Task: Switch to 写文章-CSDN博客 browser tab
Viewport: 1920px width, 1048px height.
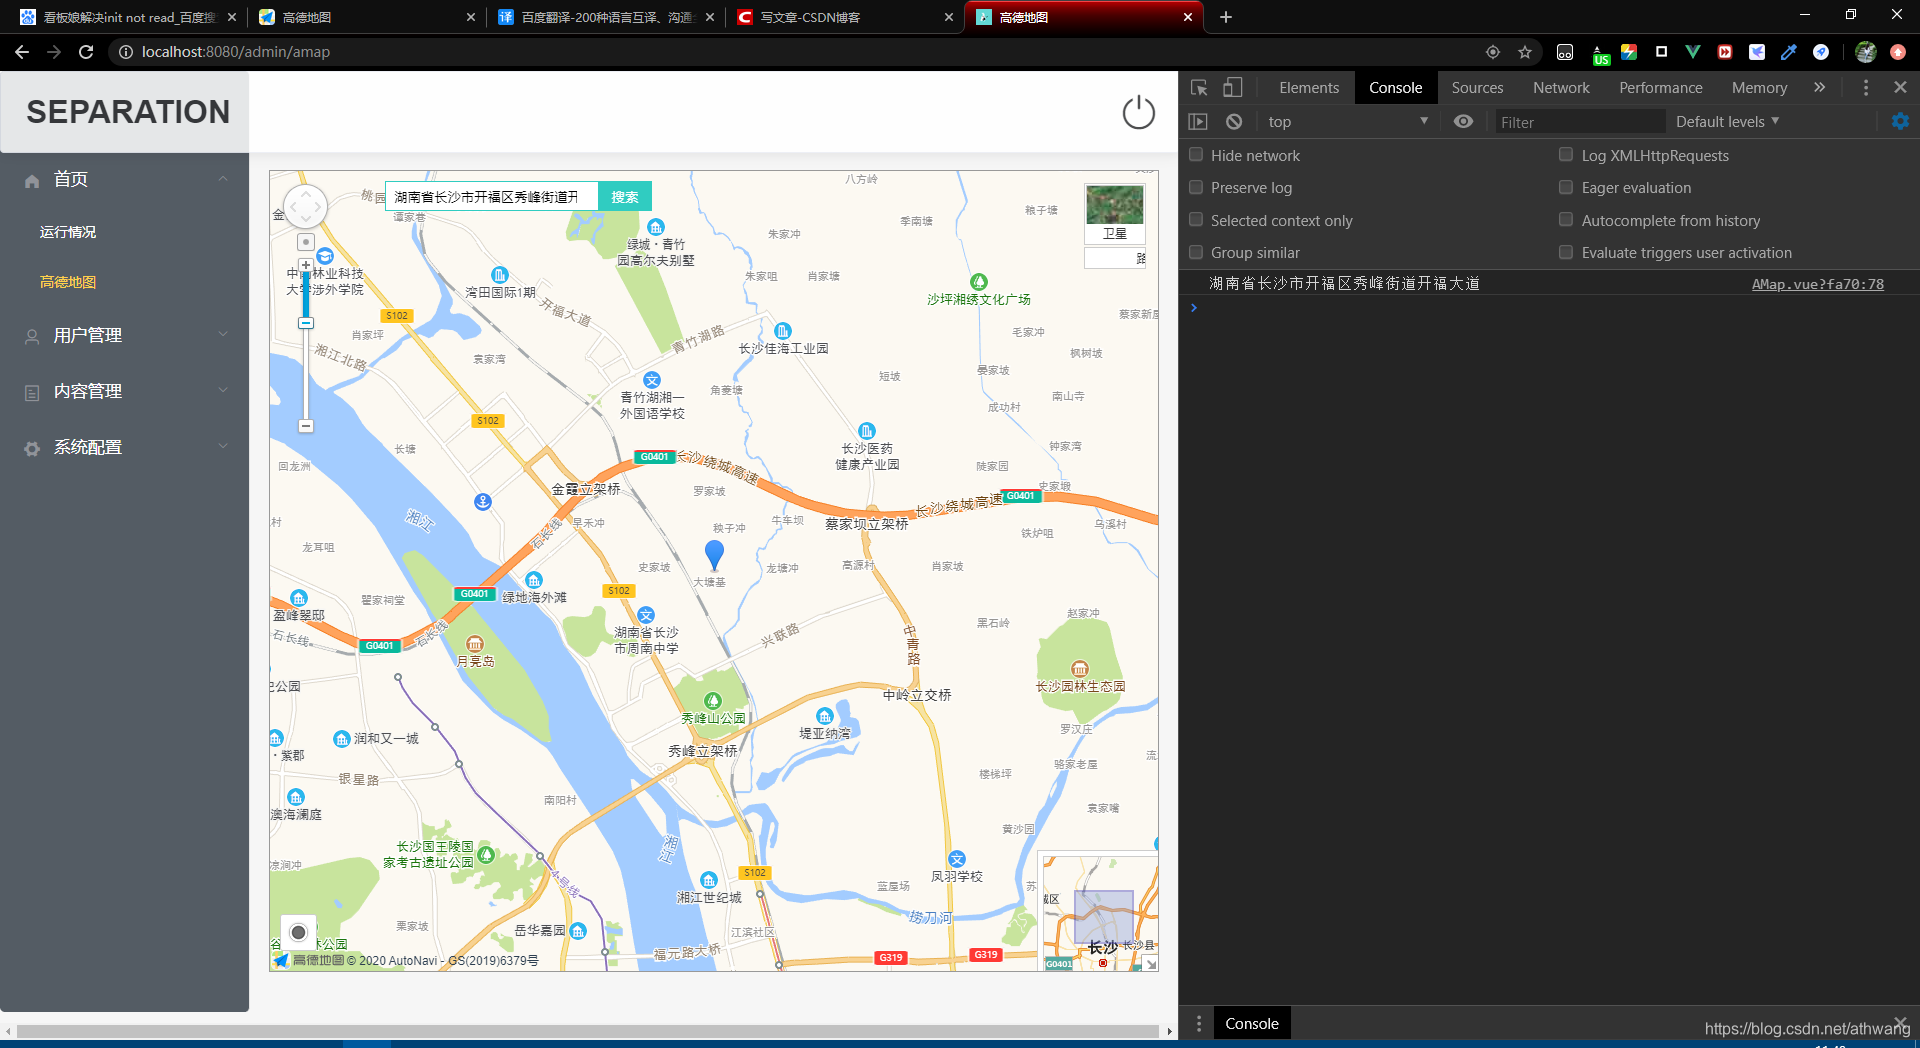Action: [845, 17]
